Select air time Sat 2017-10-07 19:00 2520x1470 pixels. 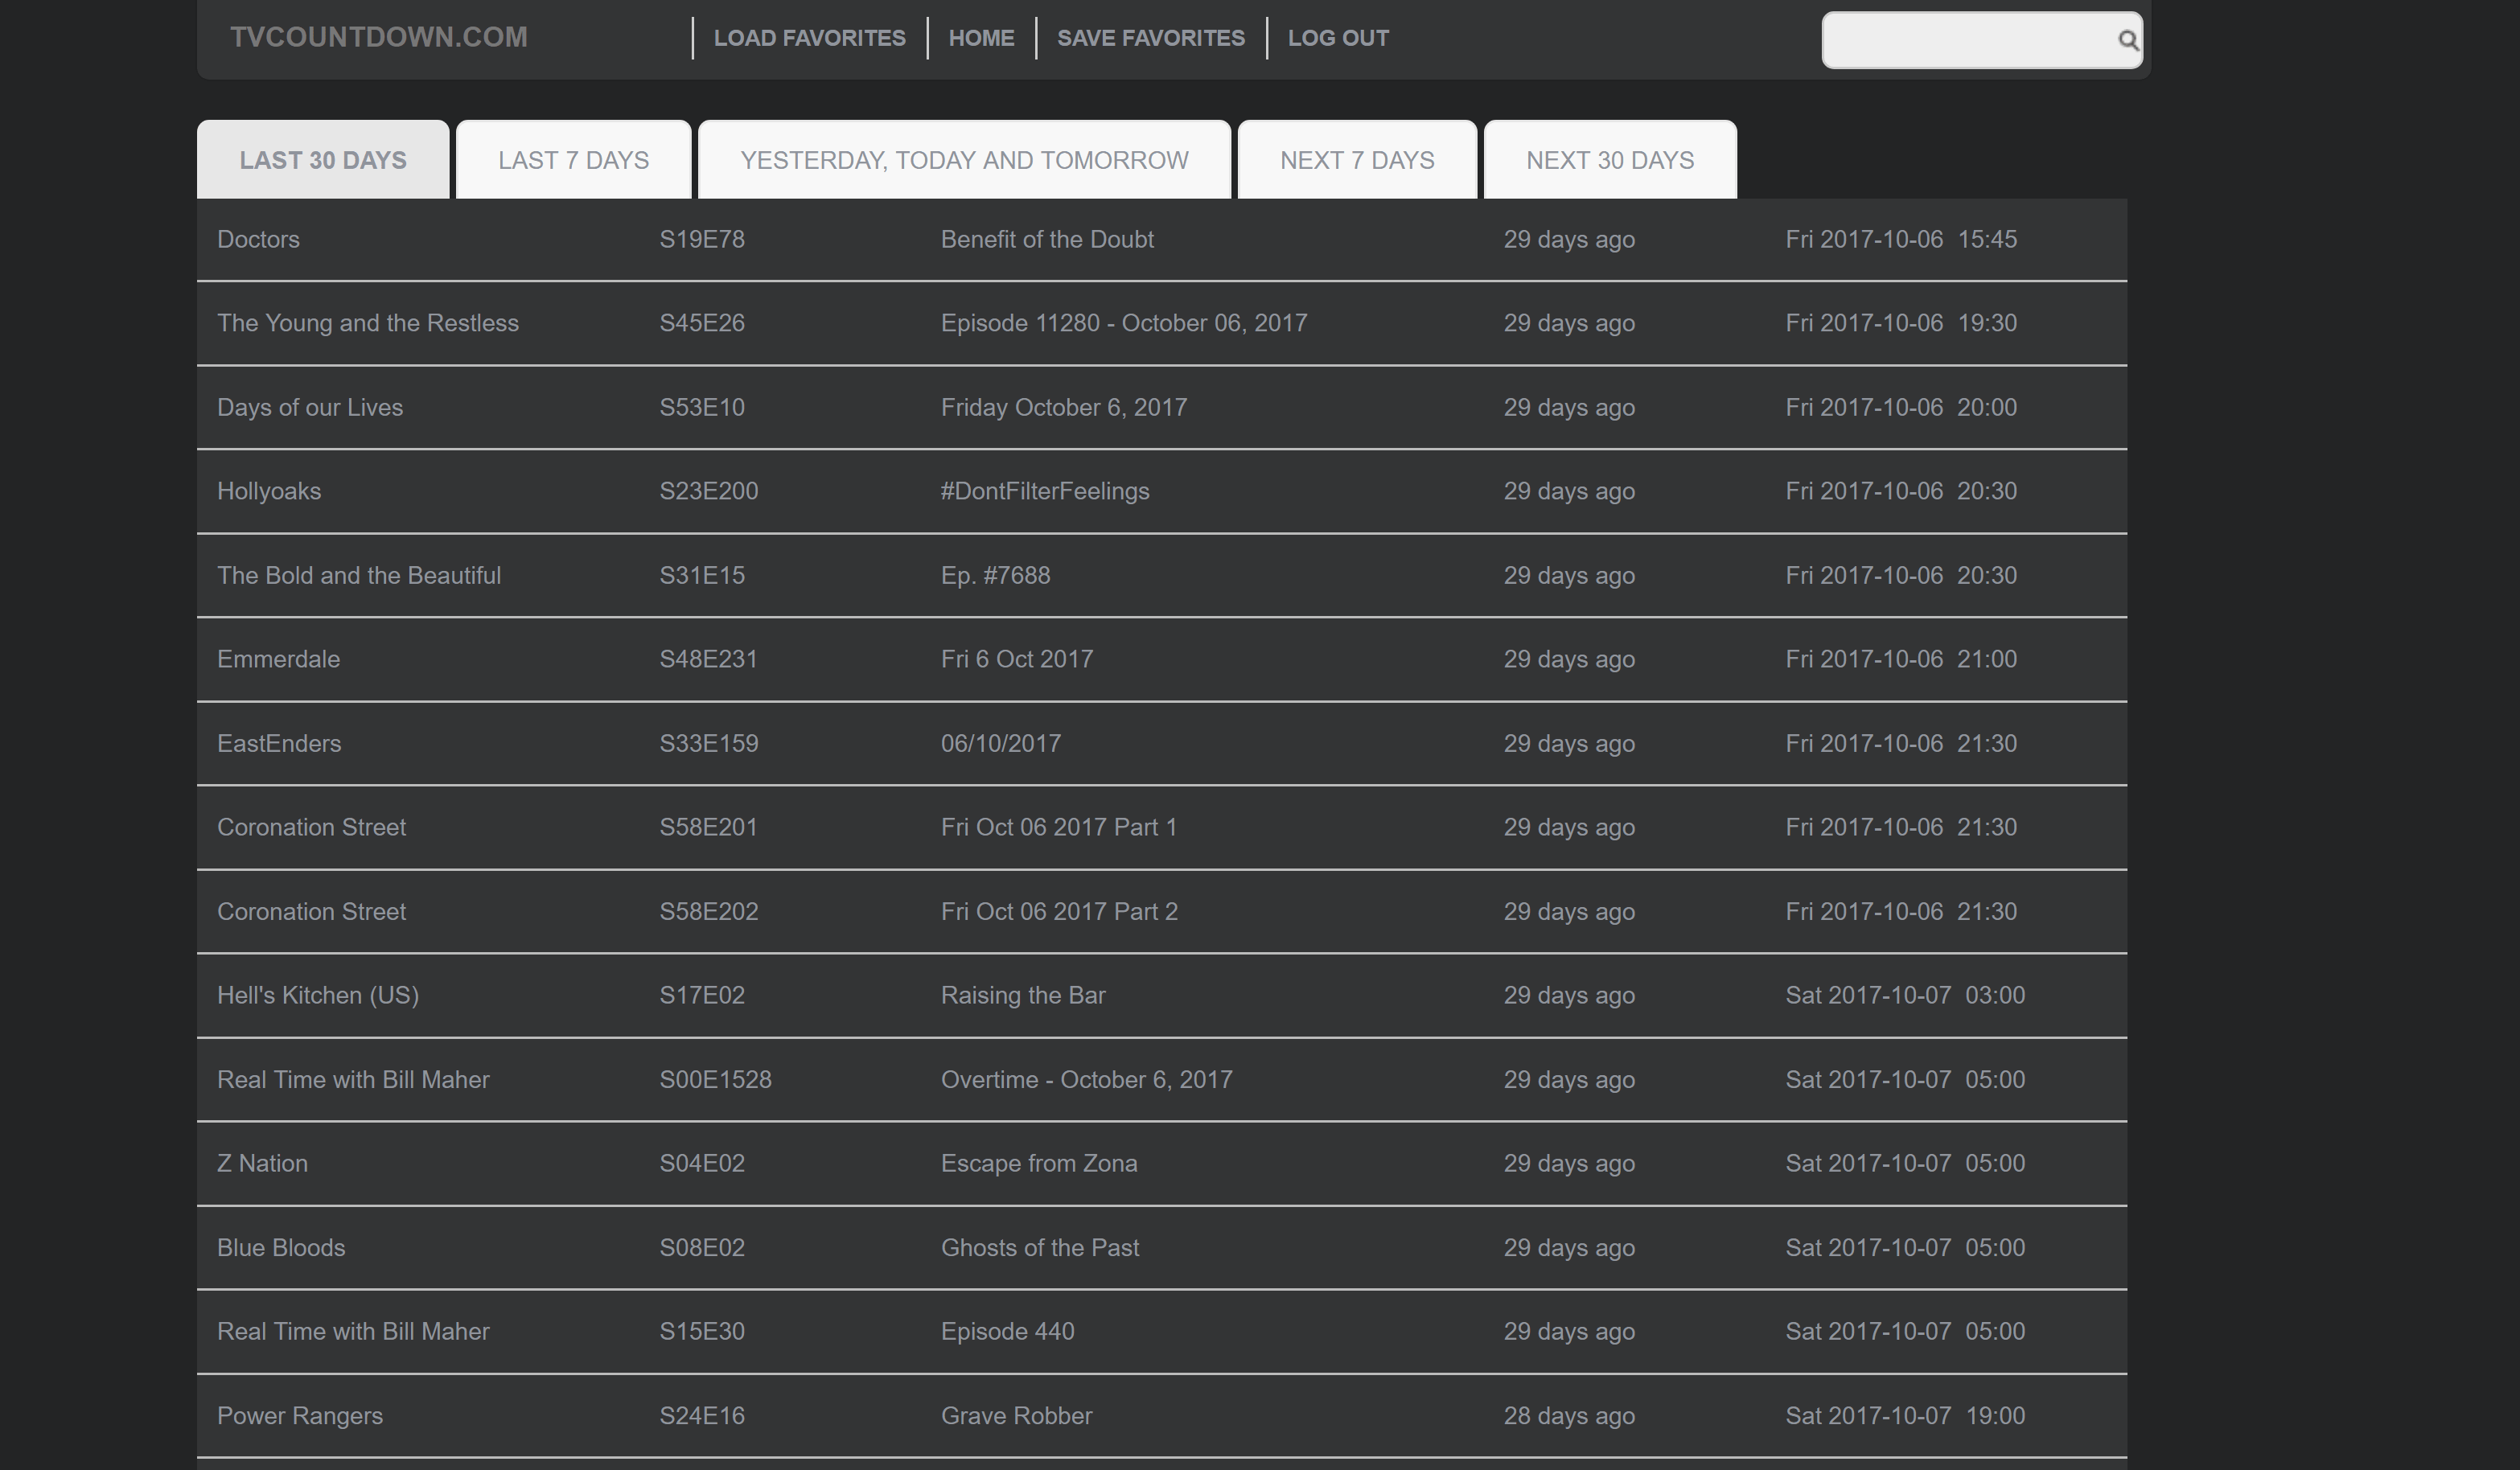click(x=1905, y=1415)
